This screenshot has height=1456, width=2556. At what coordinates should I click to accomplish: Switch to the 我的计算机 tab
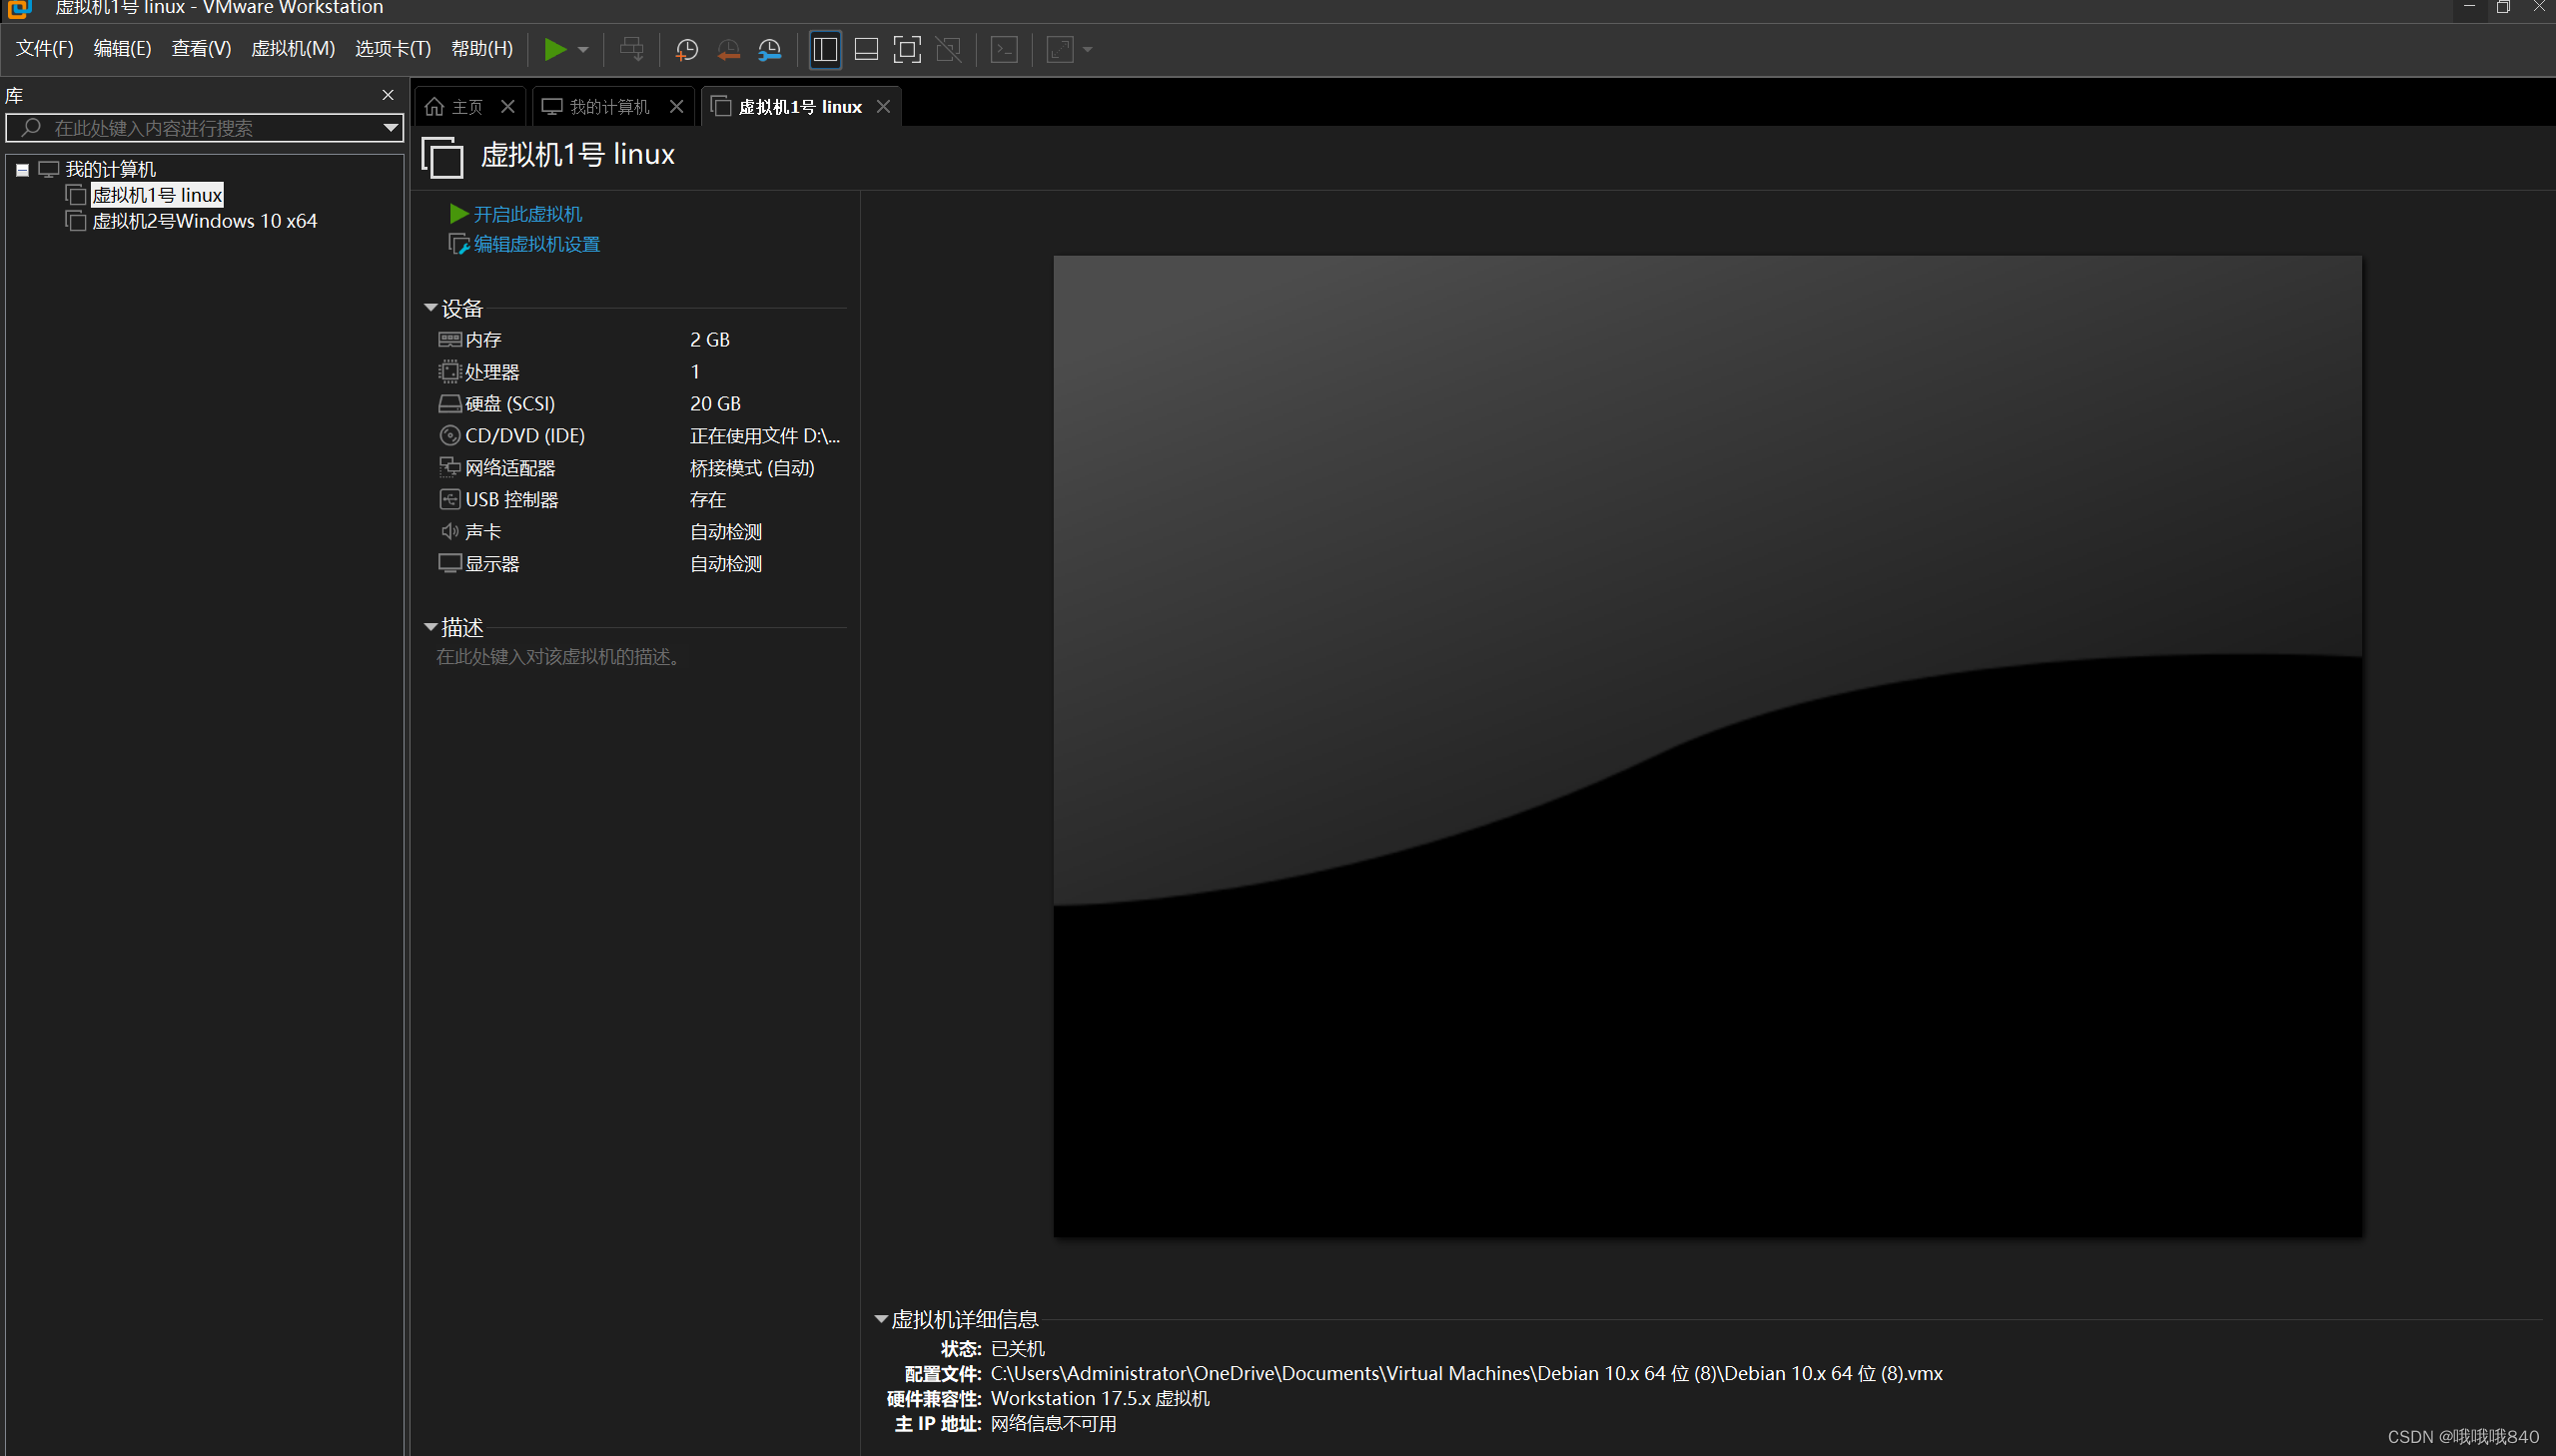608,107
